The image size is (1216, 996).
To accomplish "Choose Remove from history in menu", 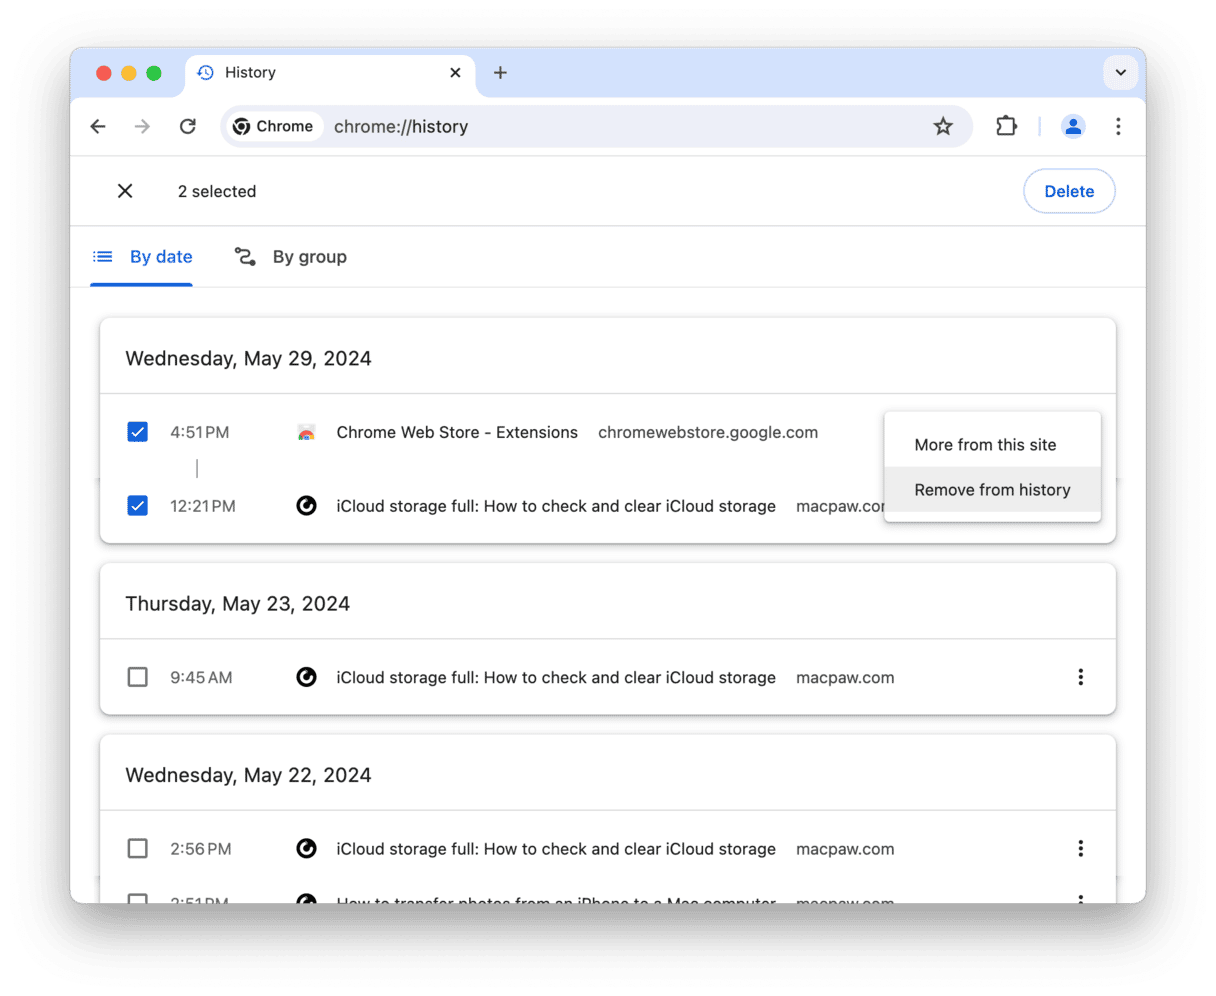I will (992, 490).
